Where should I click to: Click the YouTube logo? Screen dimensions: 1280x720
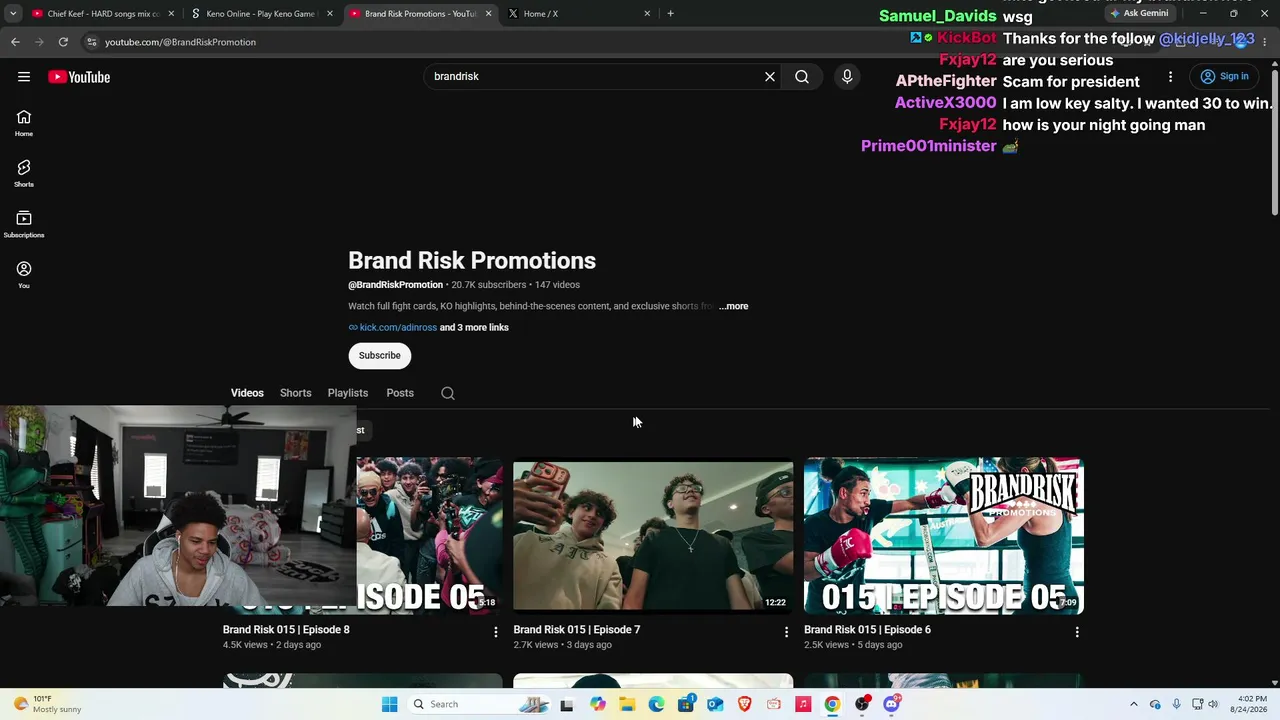[79, 77]
